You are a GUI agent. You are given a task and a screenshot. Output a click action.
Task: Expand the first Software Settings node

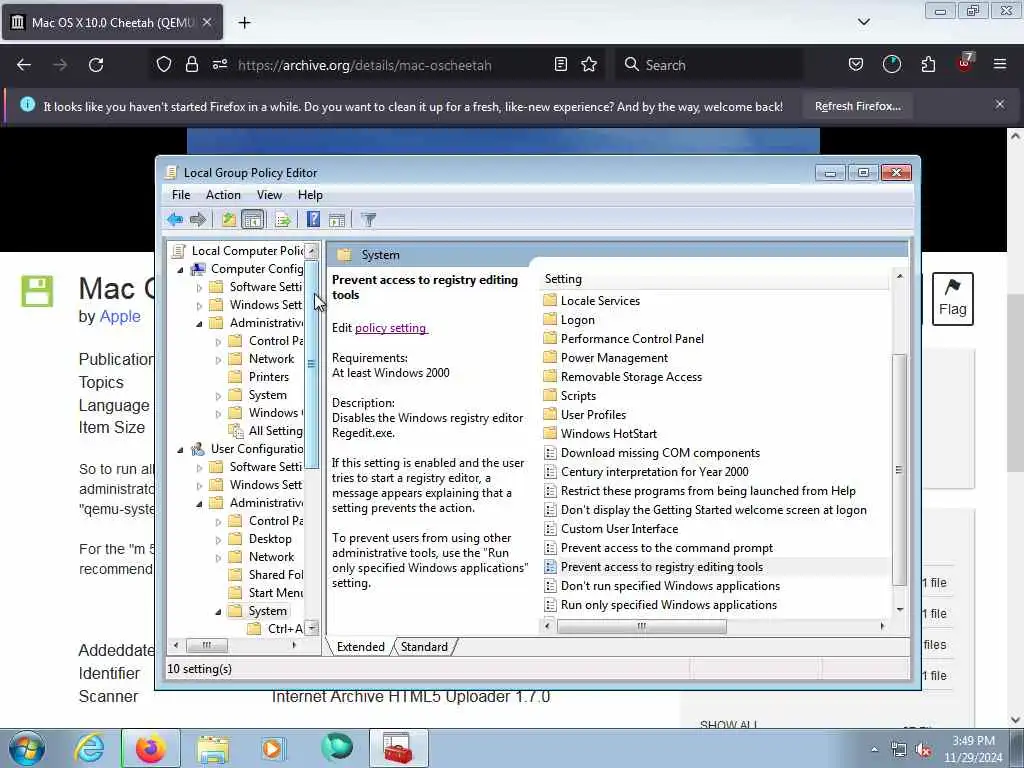199,287
